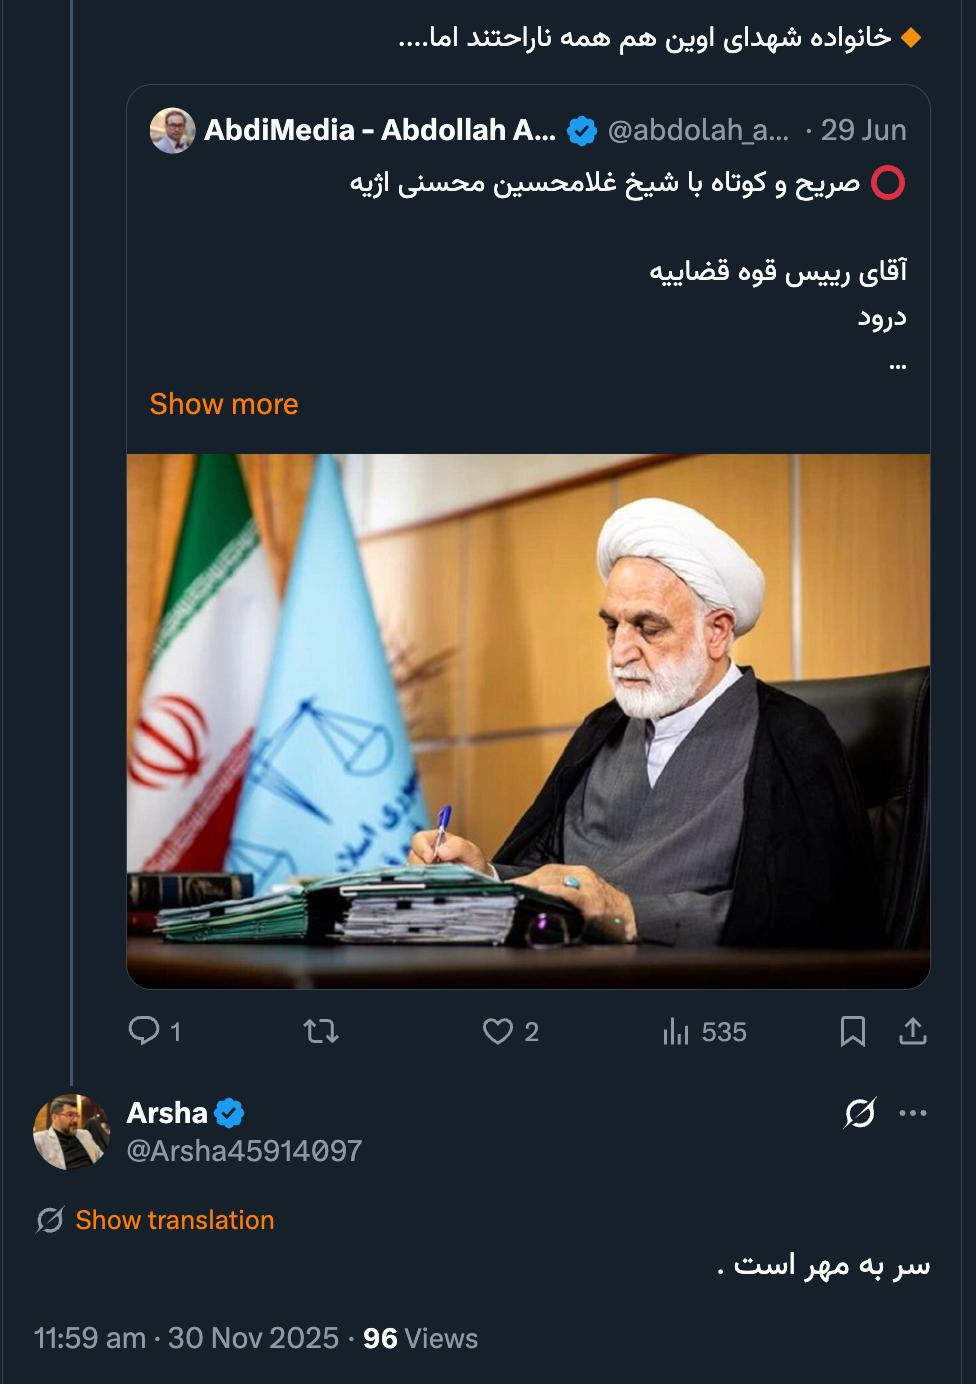The width and height of the screenshot is (976, 1384).
Task: Open Grok actions icon next to more options
Action: click(x=860, y=1110)
